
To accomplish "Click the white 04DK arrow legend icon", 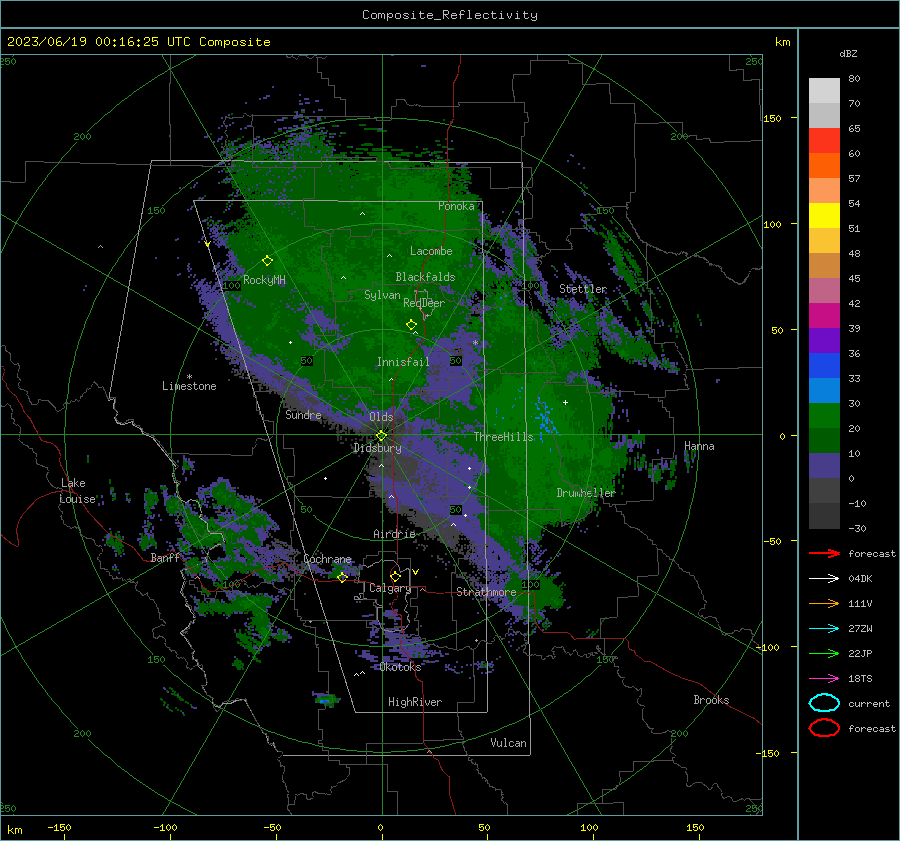I will tap(824, 578).
